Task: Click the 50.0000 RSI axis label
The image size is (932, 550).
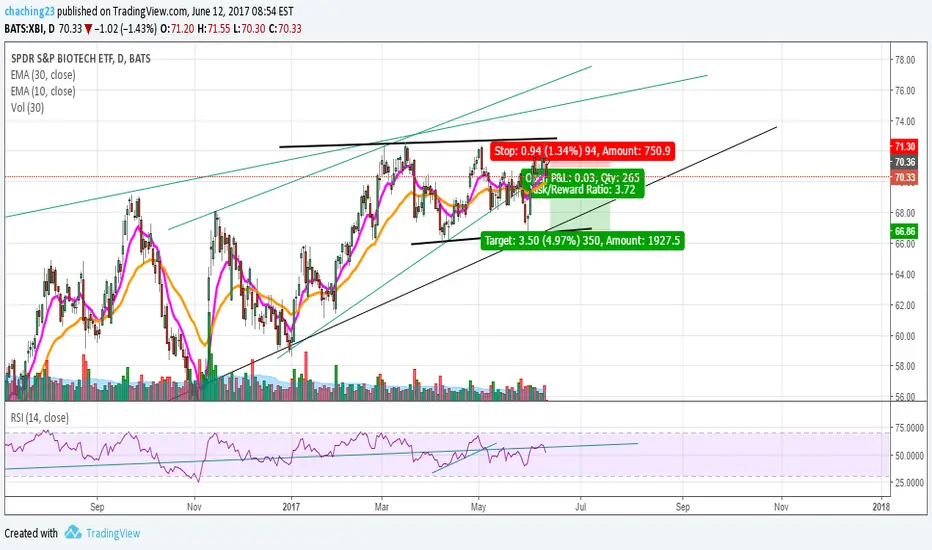Action: (x=909, y=455)
